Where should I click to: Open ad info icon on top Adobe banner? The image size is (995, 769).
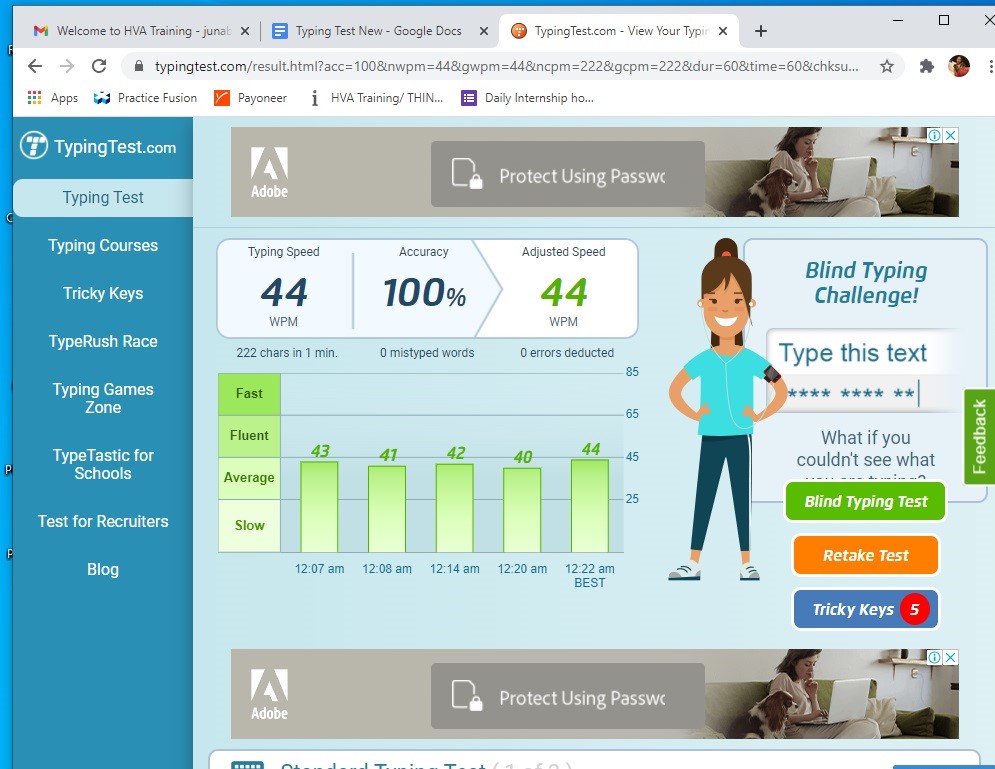point(935,135)
